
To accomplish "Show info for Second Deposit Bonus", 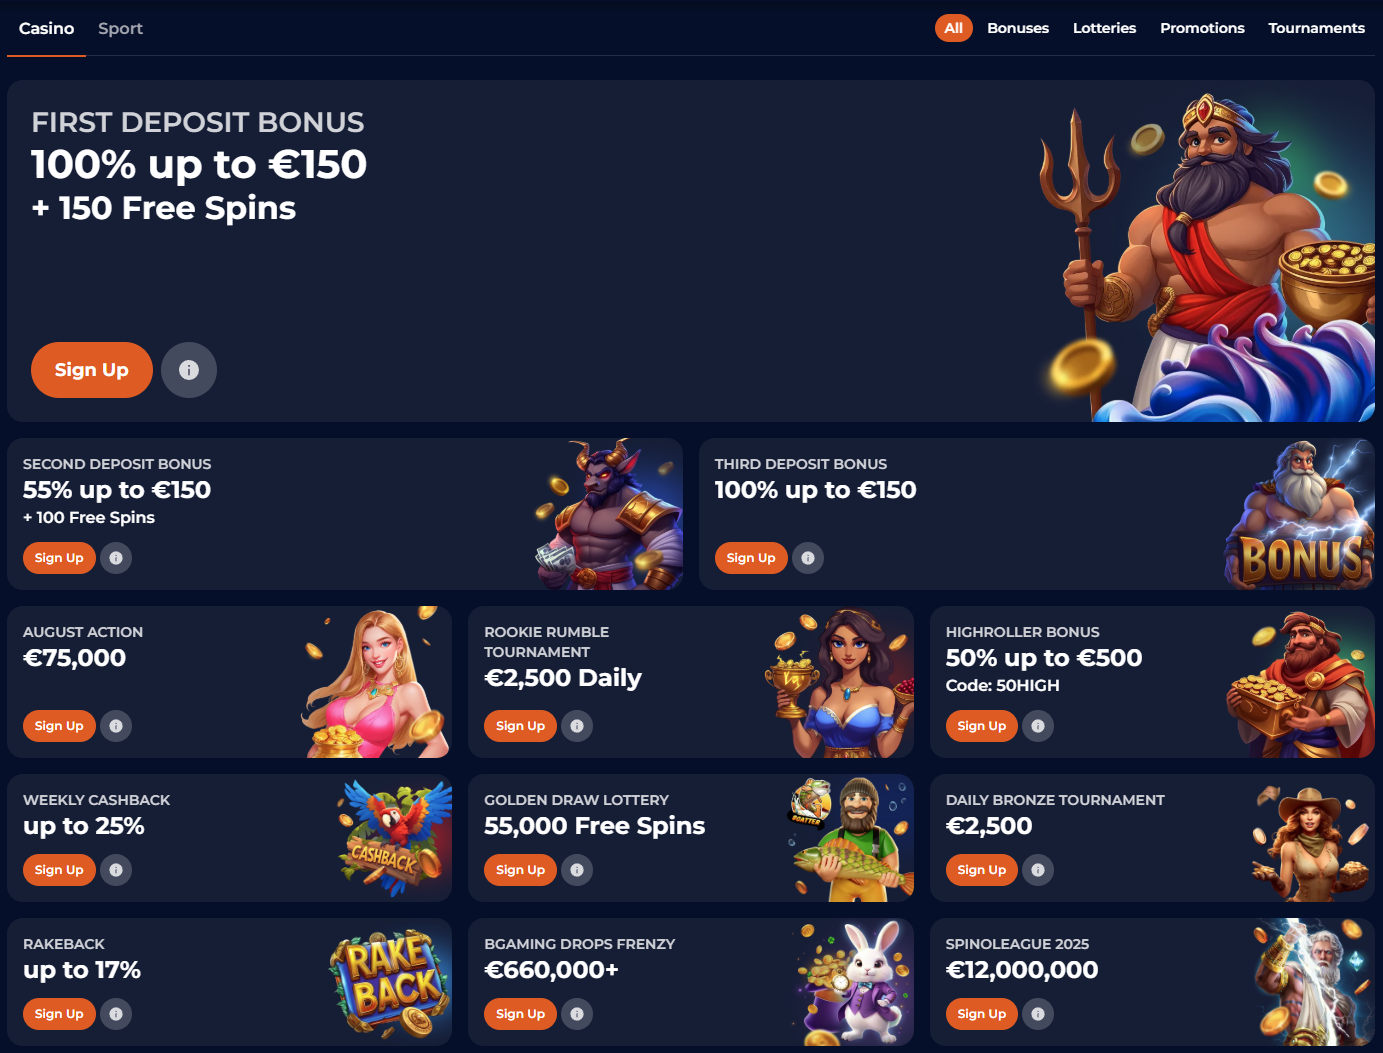I will coord(116,558).
